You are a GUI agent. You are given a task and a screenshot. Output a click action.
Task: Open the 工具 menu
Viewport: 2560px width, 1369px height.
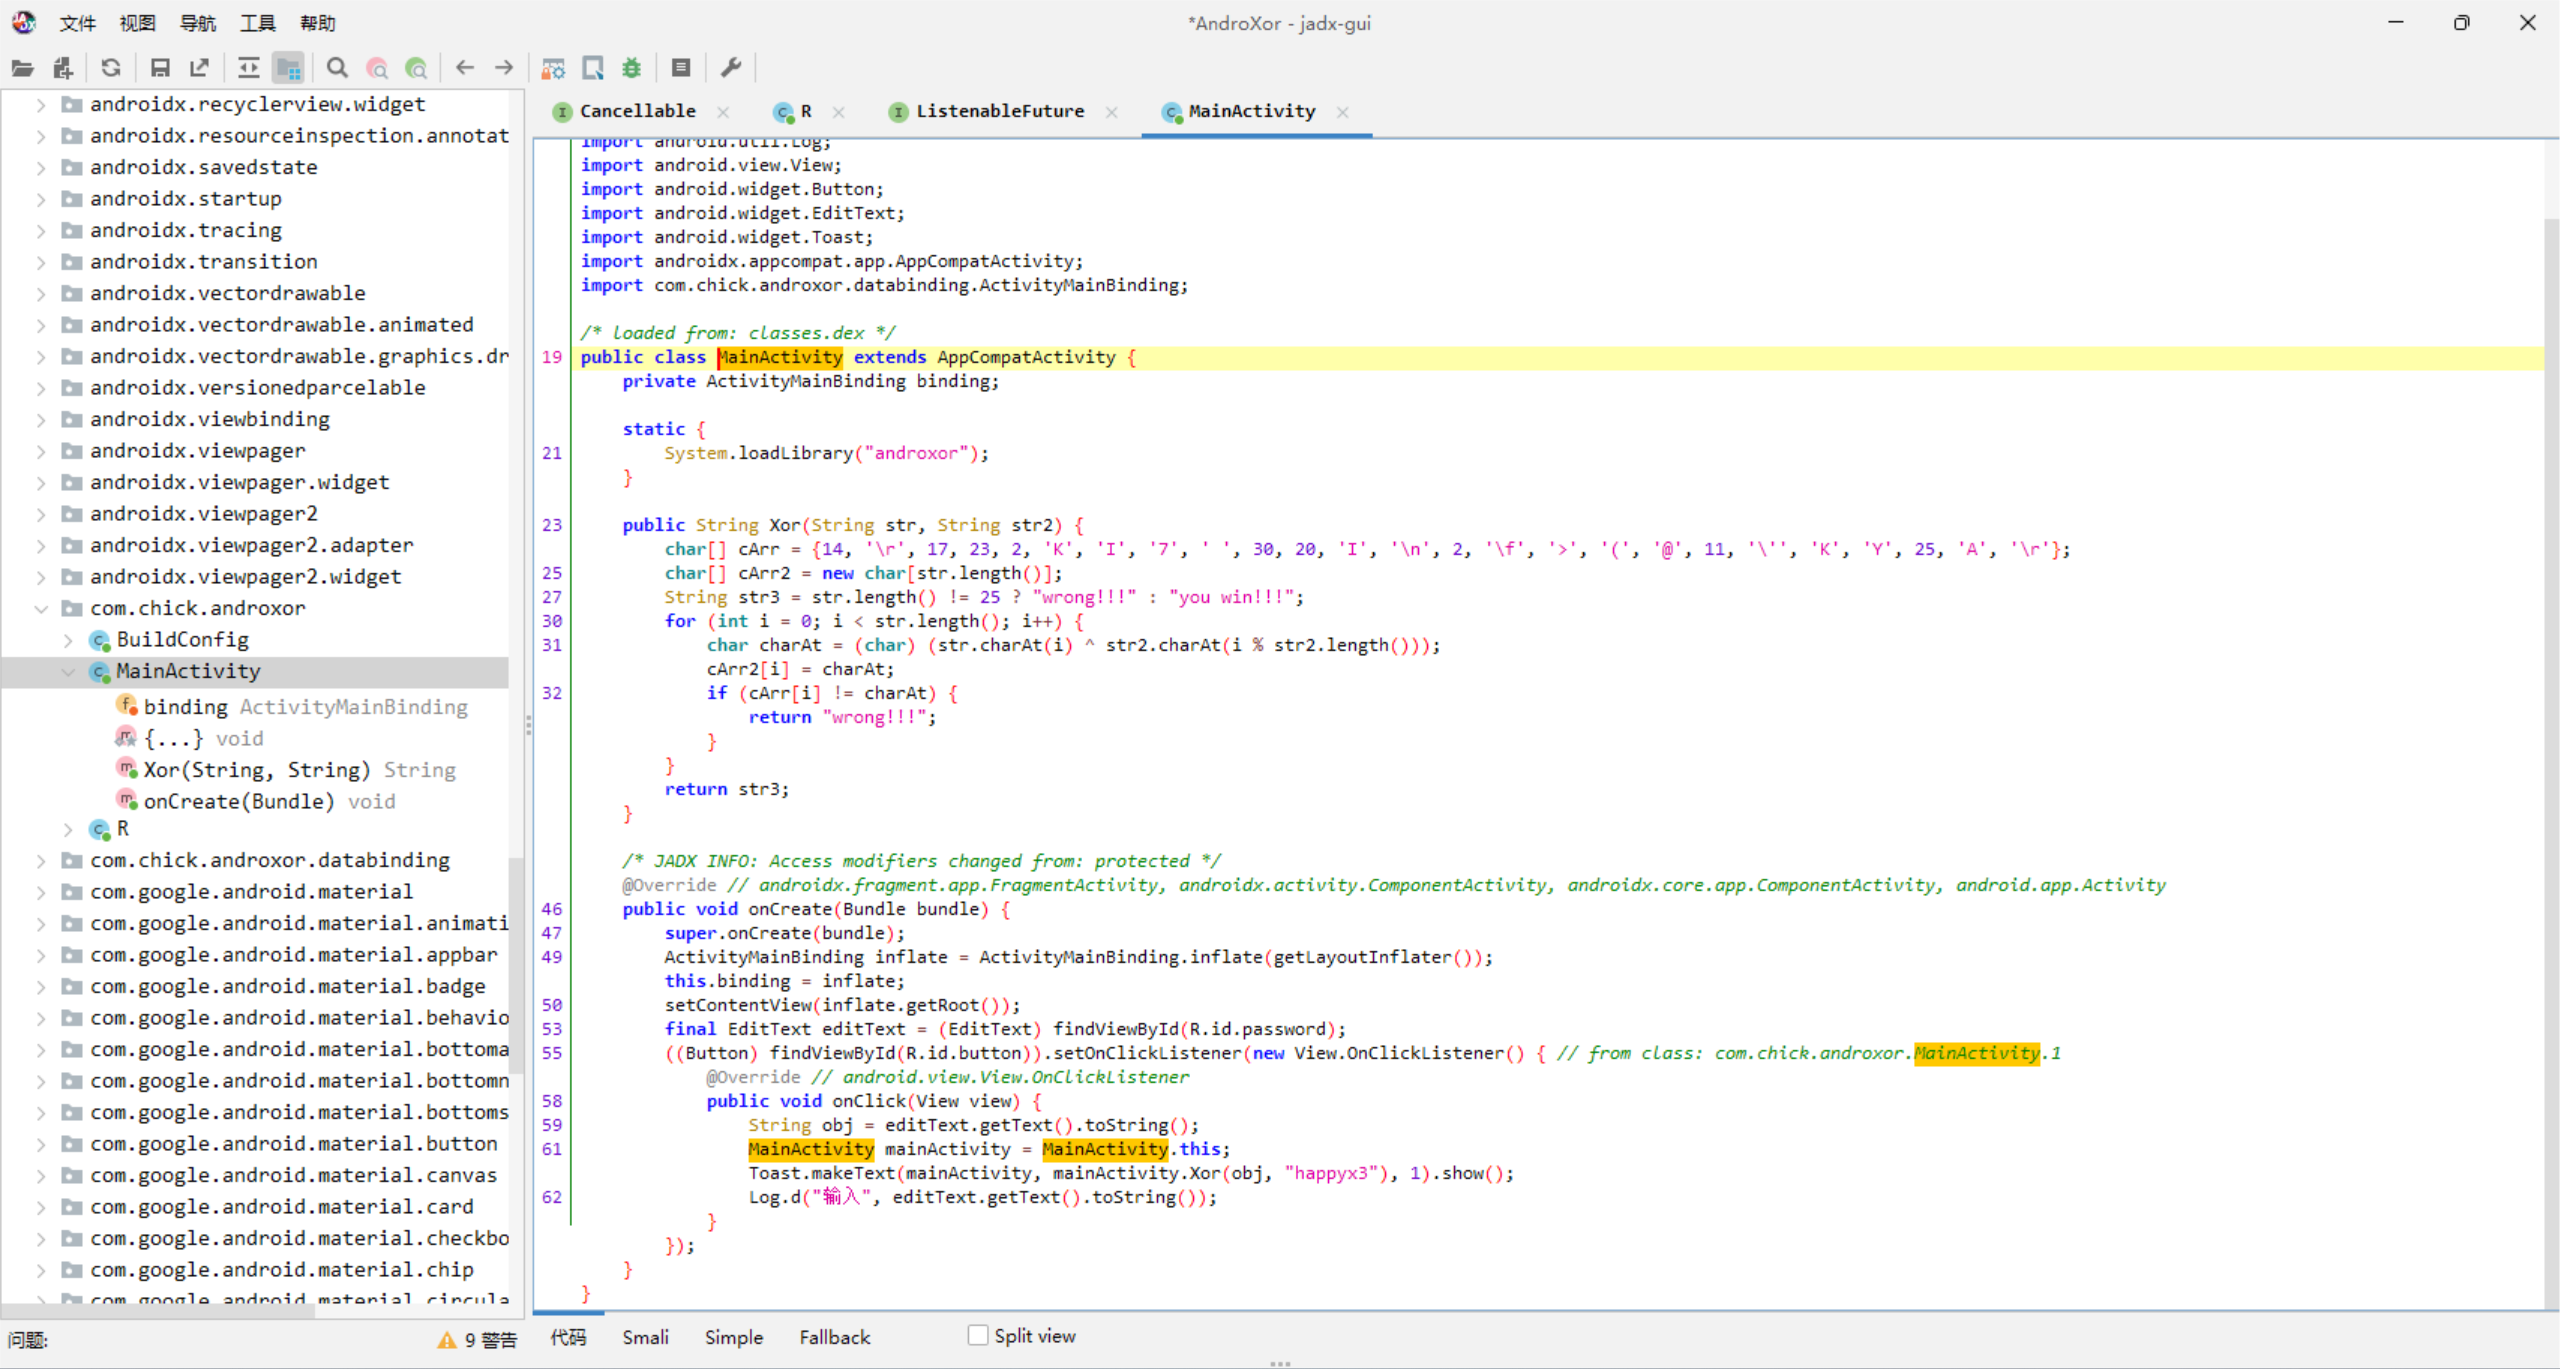pos(258,22)
